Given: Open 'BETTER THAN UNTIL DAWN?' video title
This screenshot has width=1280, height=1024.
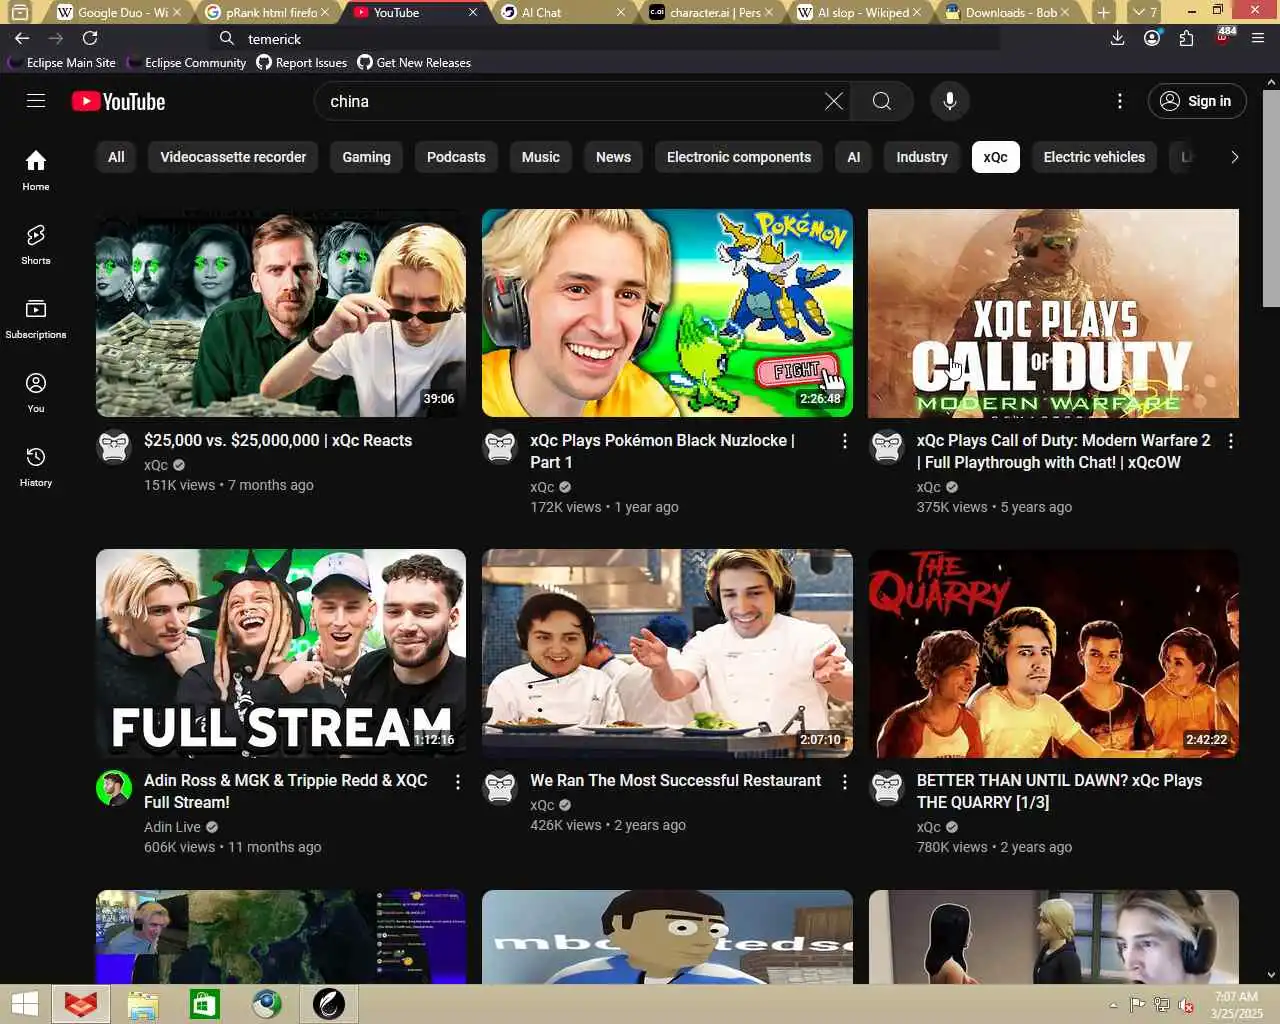Looking at the screenshot, I should pos(1059,791).
